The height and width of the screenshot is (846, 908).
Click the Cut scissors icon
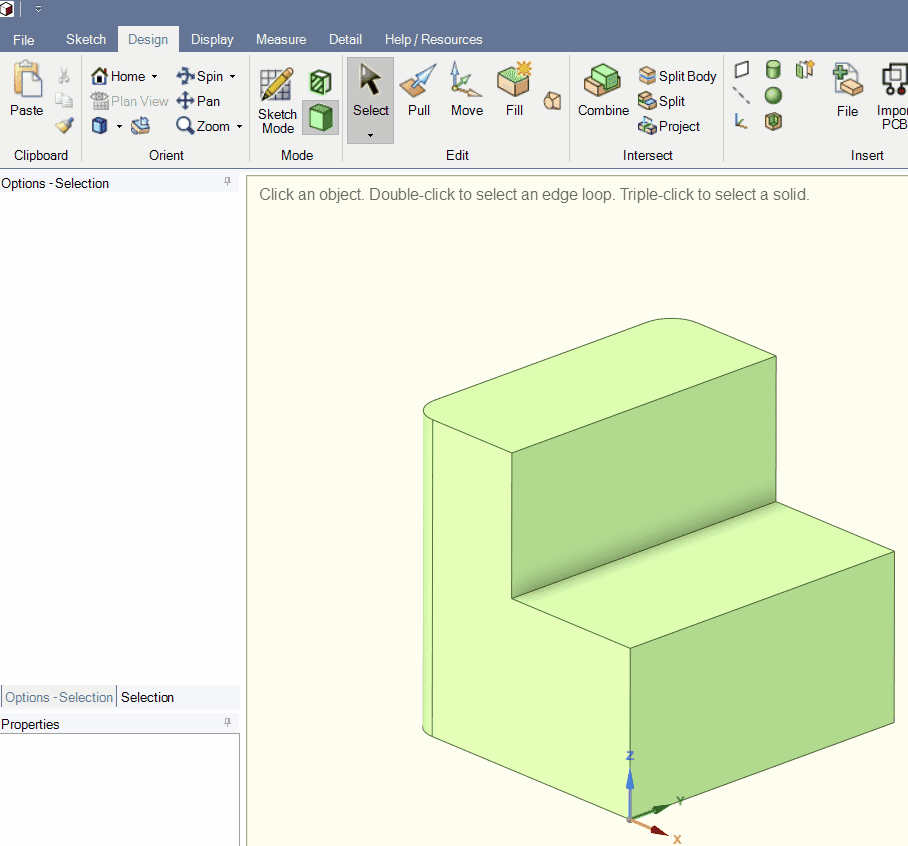click(64, 76)
